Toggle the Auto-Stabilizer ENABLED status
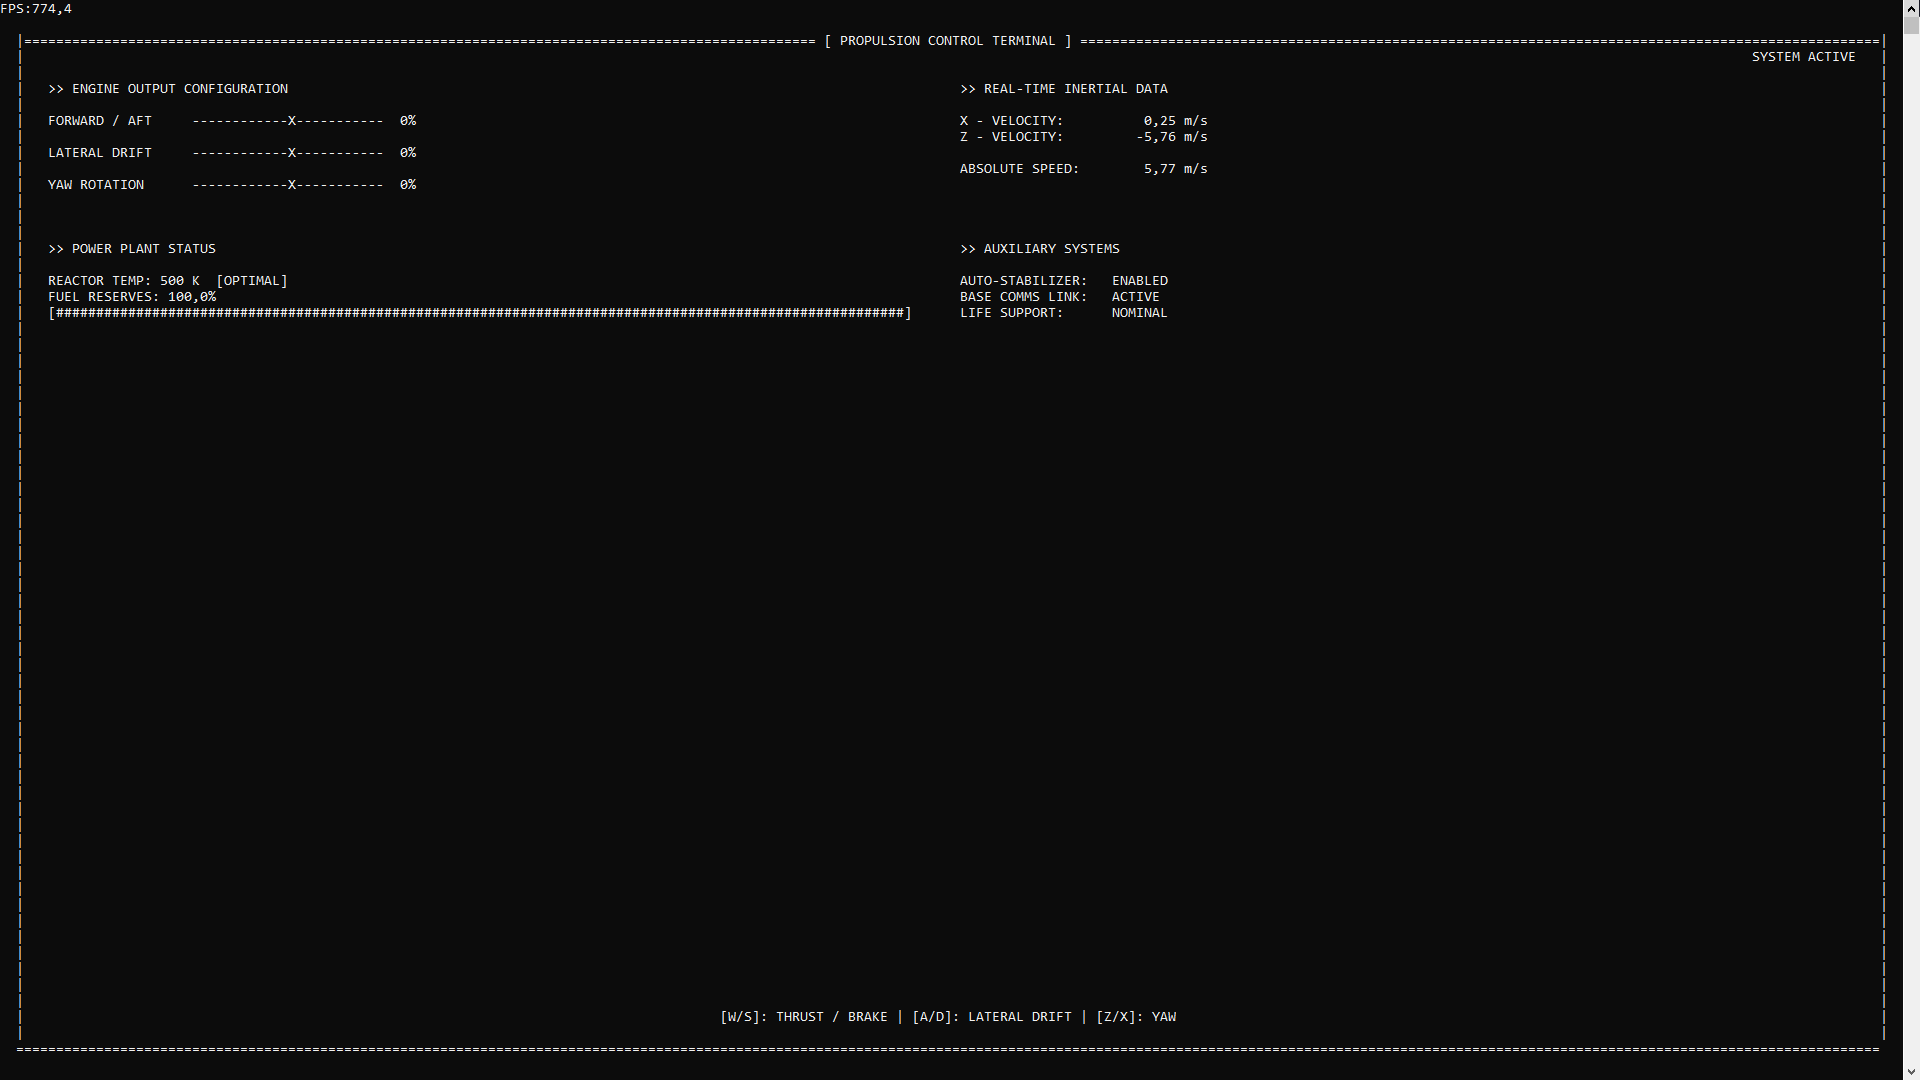This screenshot has height=1080, width=1920. point(1139,281)
